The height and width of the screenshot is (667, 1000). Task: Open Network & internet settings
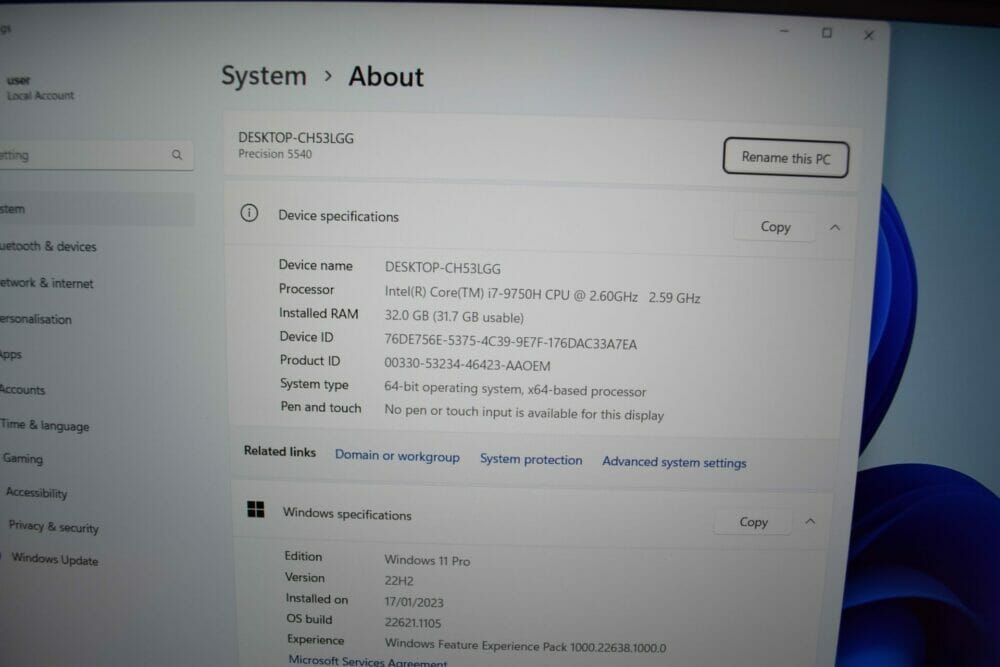point(47,283)
